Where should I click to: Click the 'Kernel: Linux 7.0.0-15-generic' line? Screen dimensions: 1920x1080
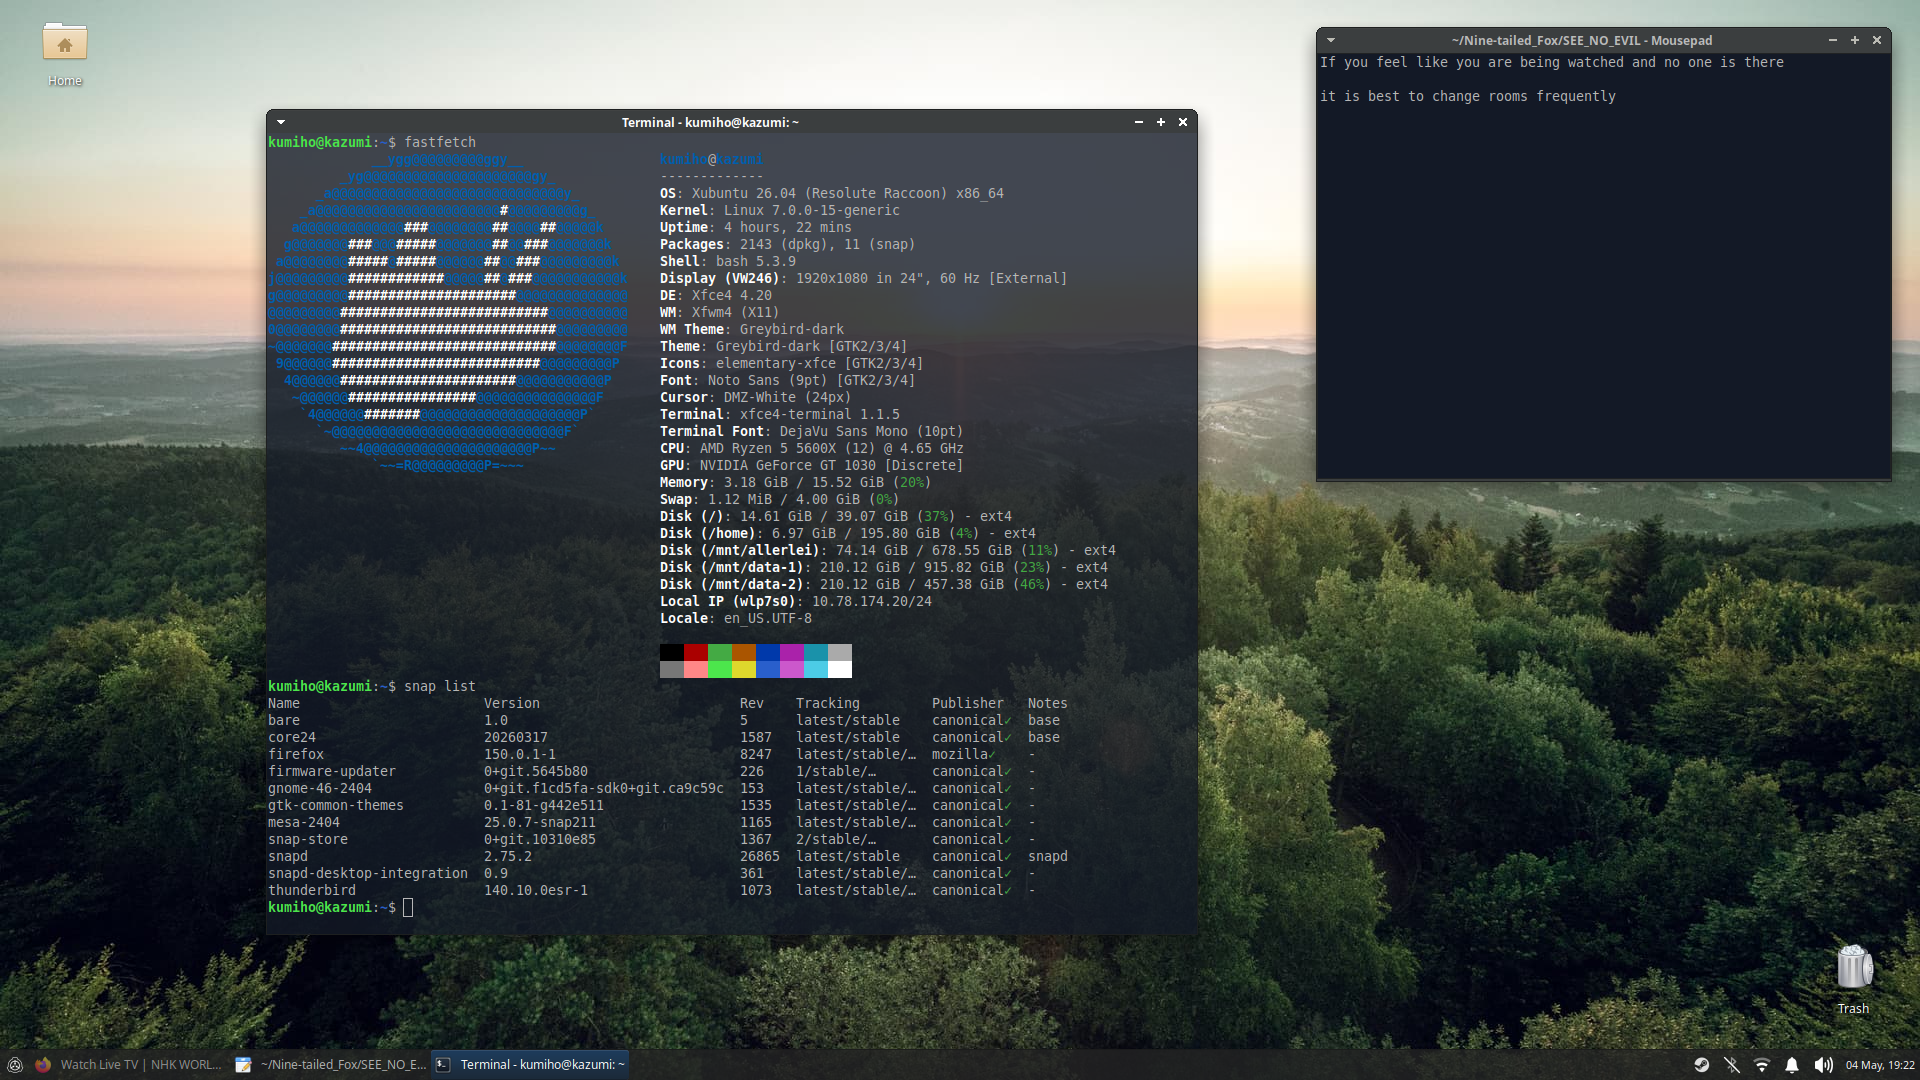(780, 210)
